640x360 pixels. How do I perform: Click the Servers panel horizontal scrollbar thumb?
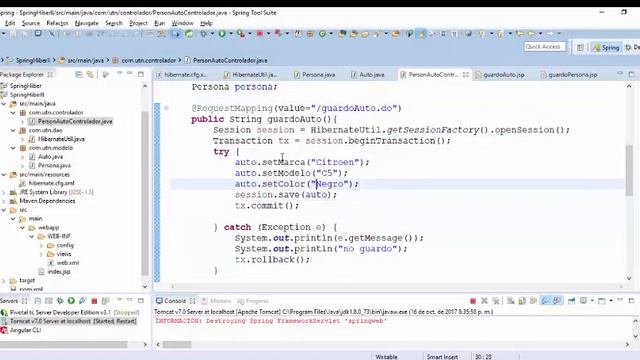tap(64, 344)
